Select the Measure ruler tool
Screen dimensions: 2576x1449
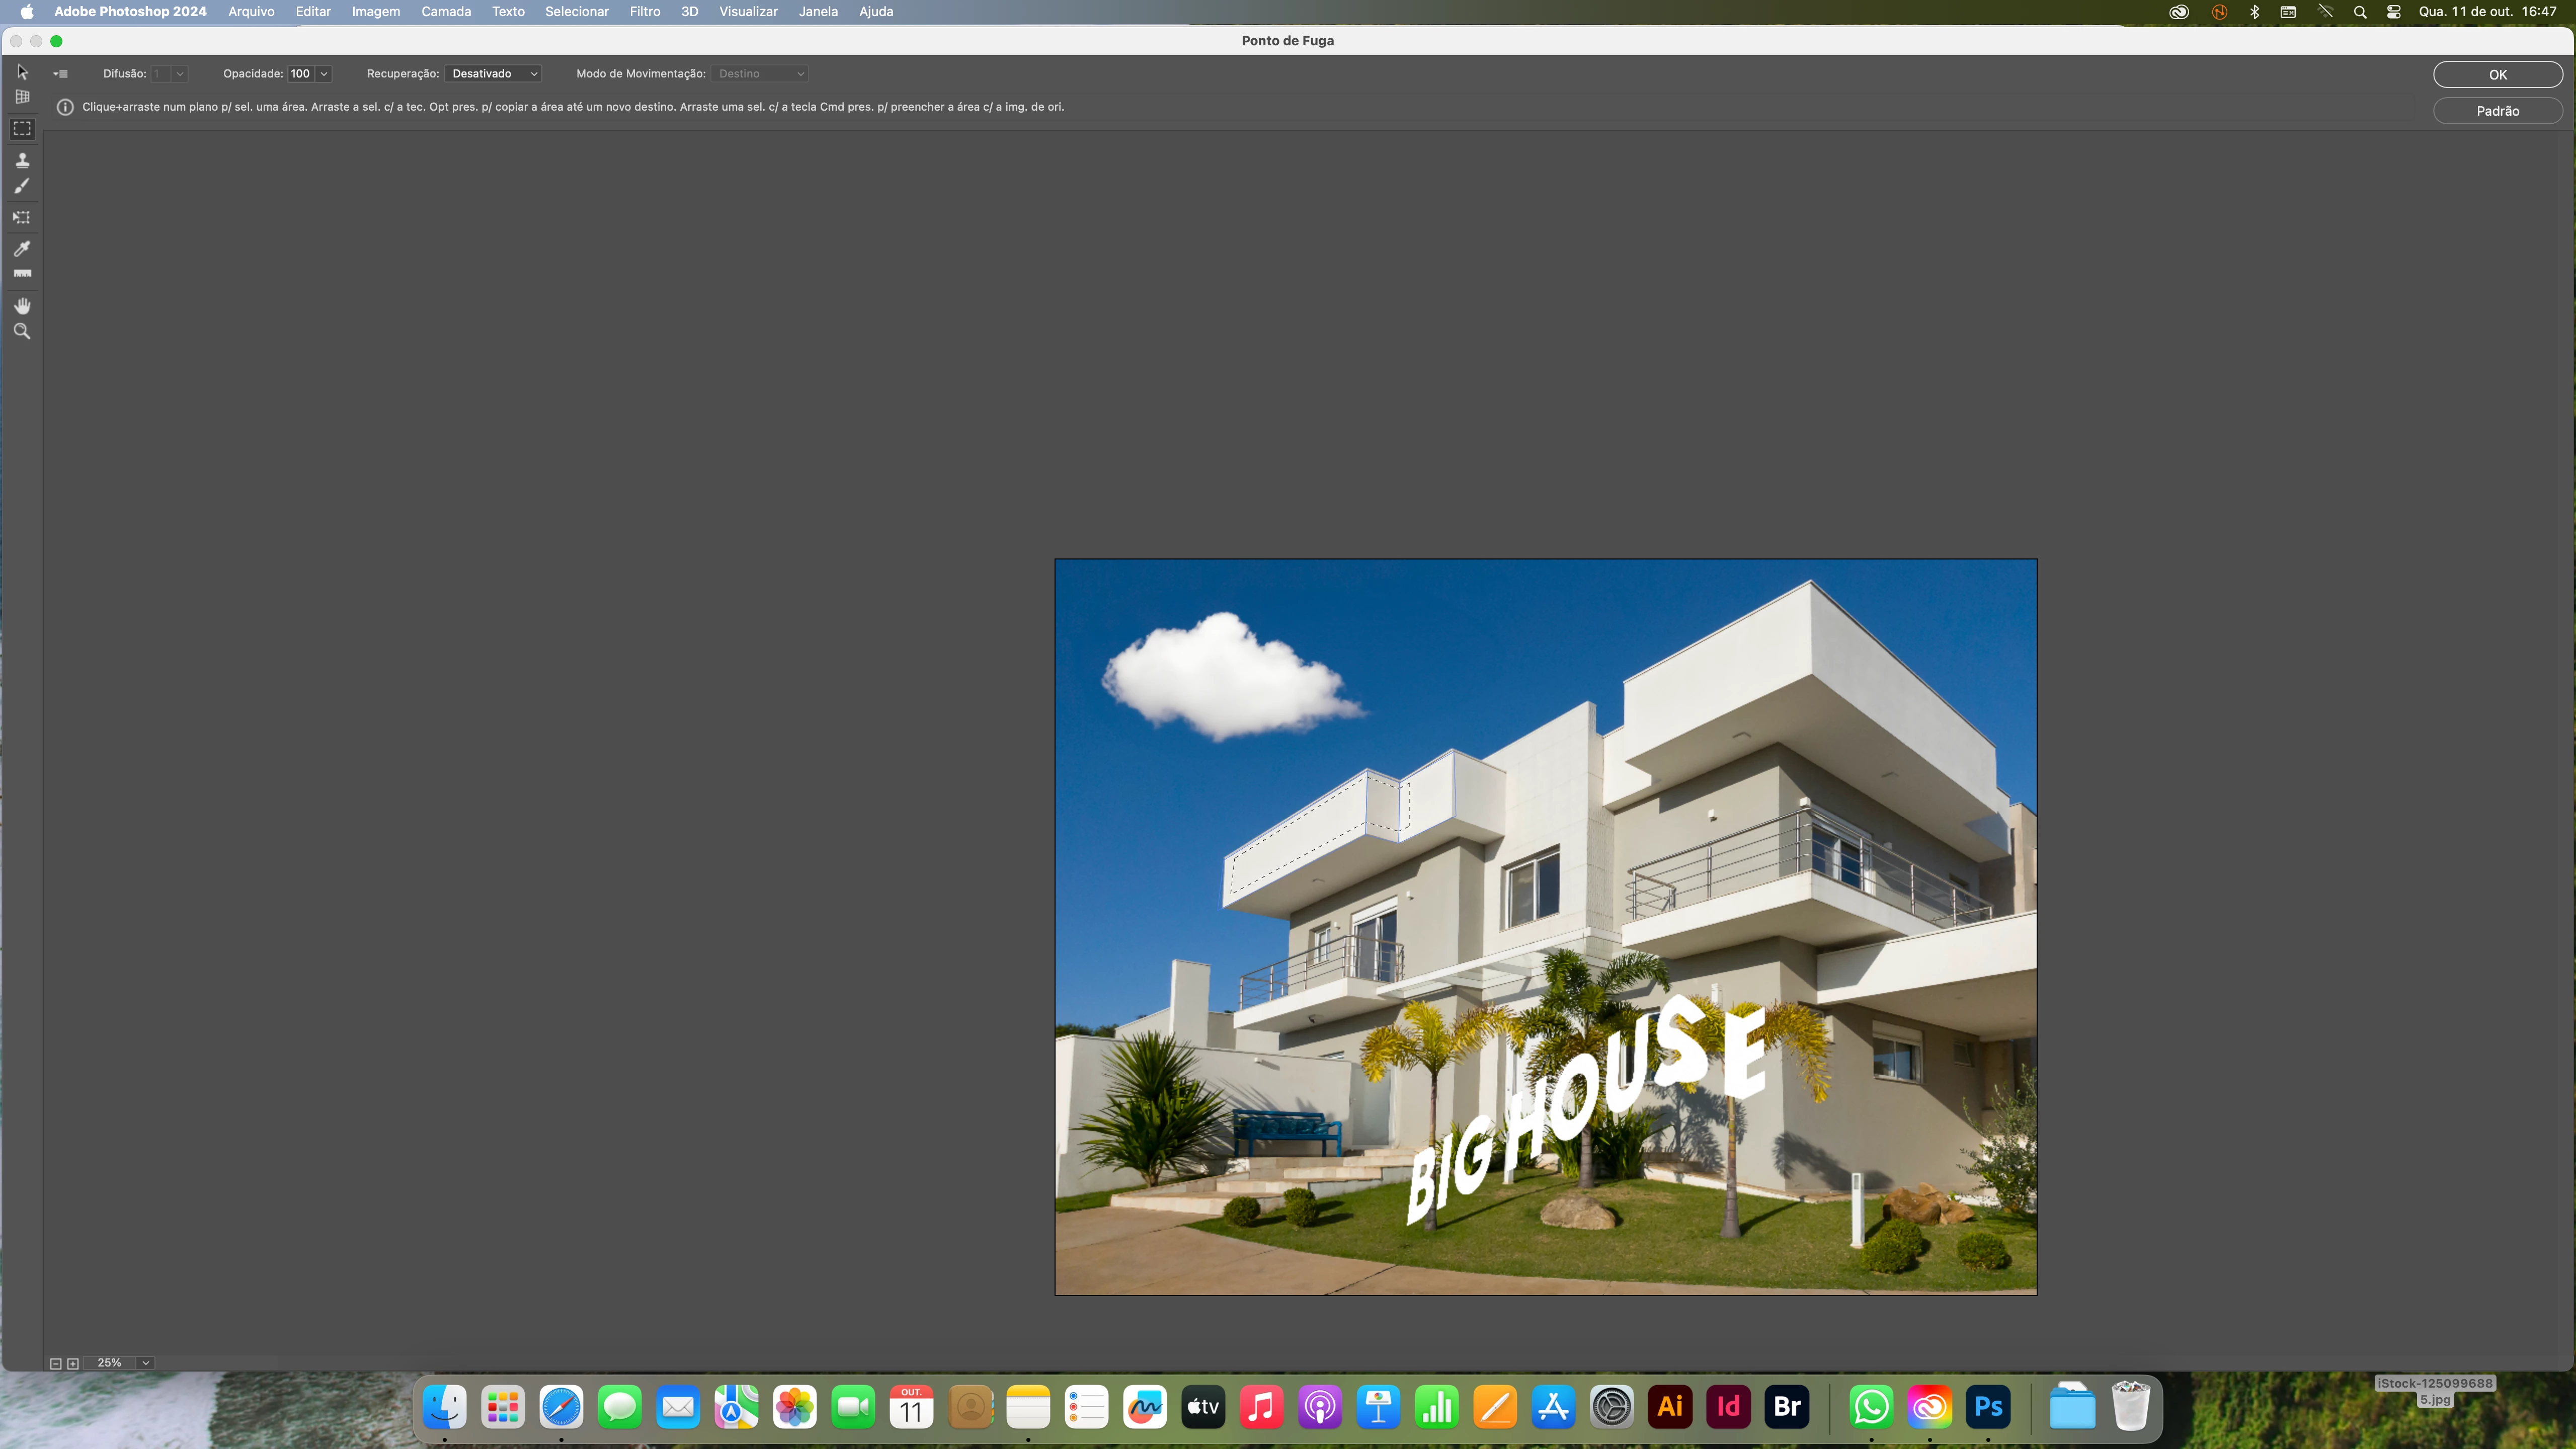click(22, 273)
